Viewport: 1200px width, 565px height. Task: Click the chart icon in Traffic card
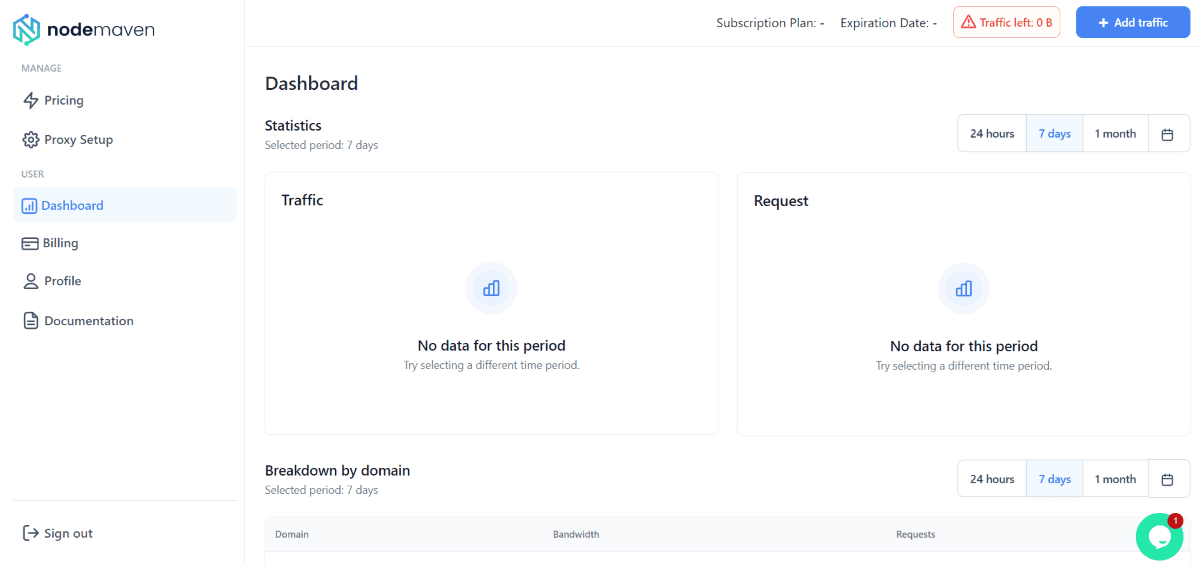(491, 288)
